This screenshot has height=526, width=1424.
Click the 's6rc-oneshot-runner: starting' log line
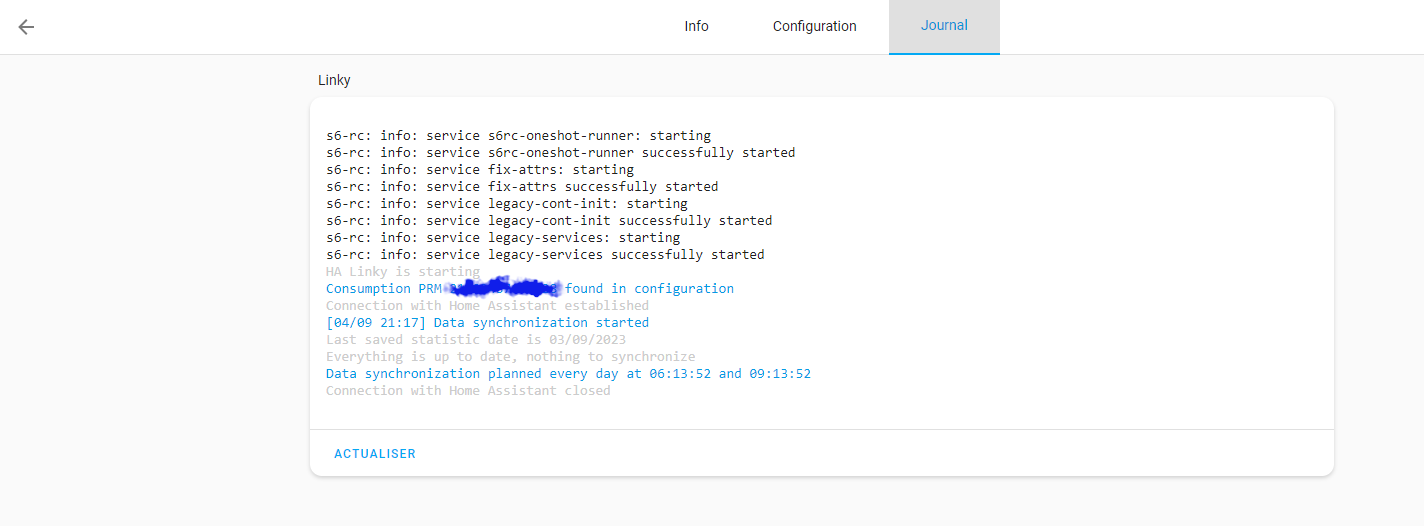[518, 136]
